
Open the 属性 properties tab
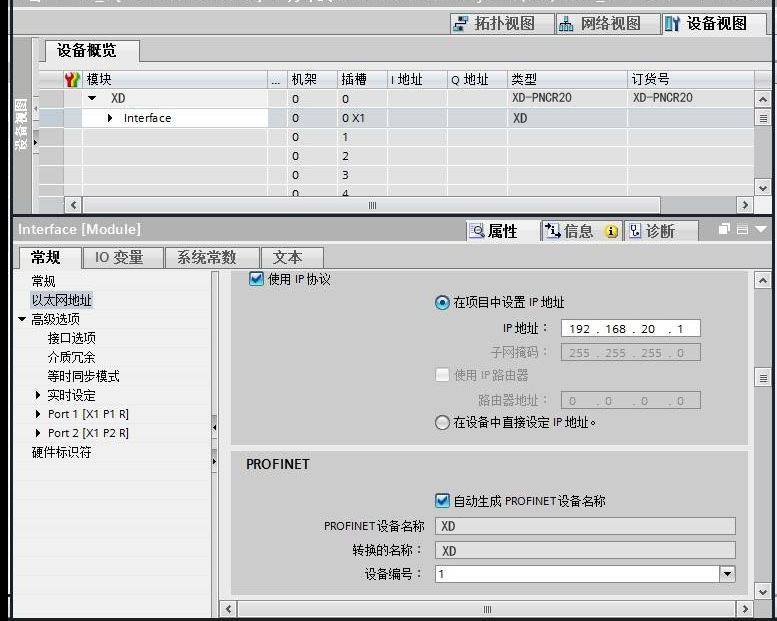click(x=502, y=231)
